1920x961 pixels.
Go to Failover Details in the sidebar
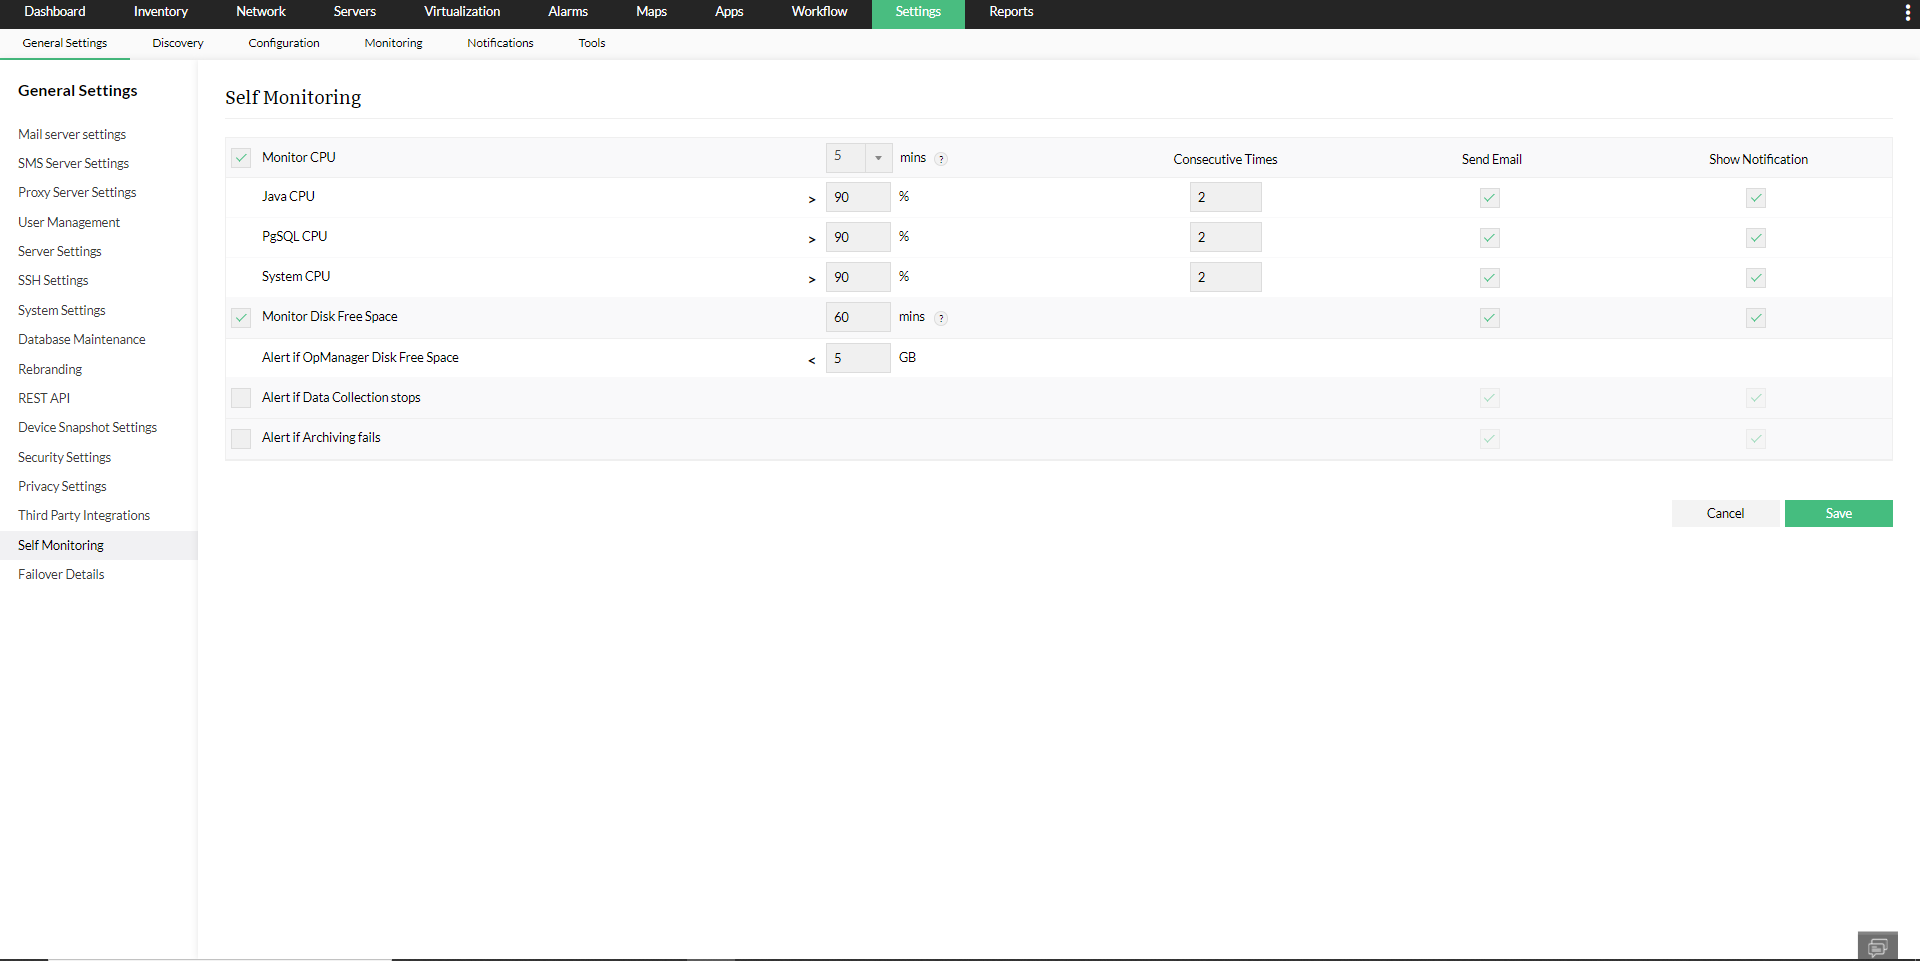(61, 574)
